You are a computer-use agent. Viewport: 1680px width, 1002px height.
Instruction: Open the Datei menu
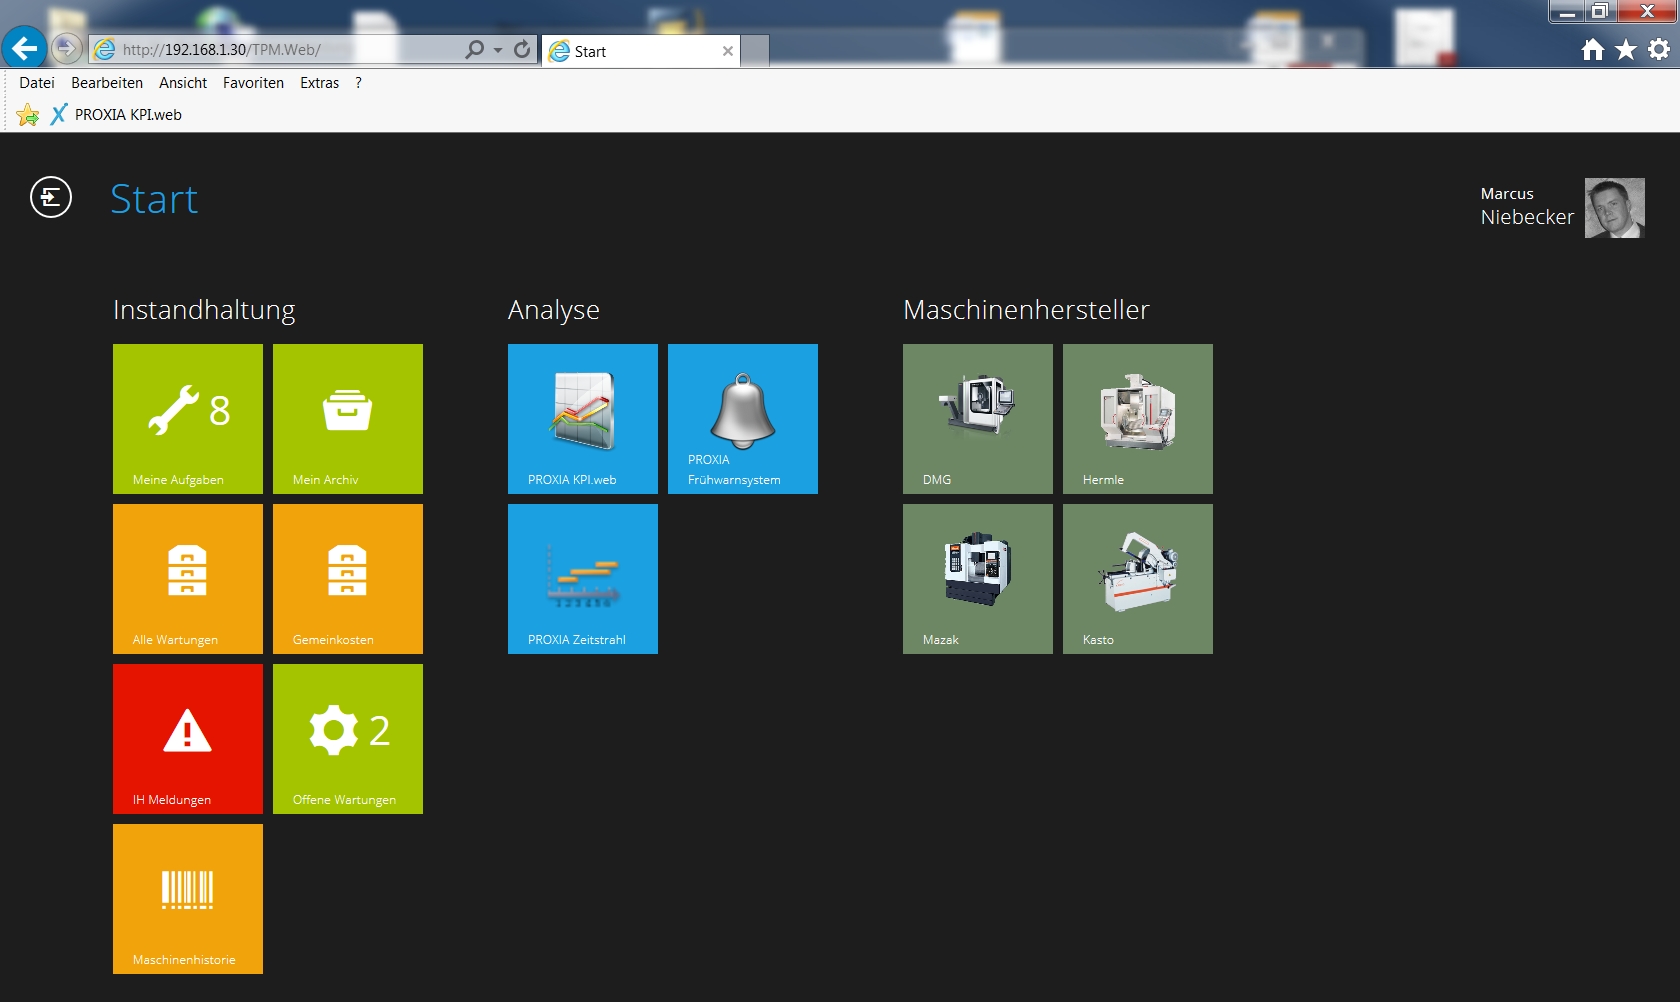[x=37, y=83]
